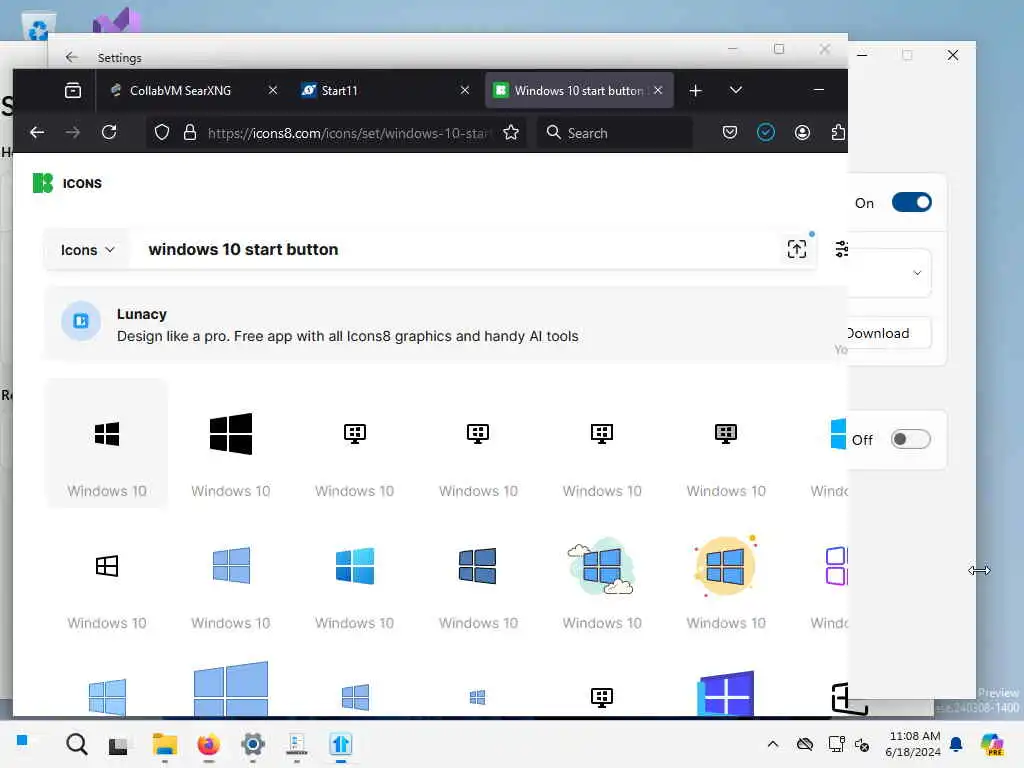Viewport: 1024px width, 768px height.
Task: Select the Windows 10 icon with clouds
Action: tap(601, 566)
